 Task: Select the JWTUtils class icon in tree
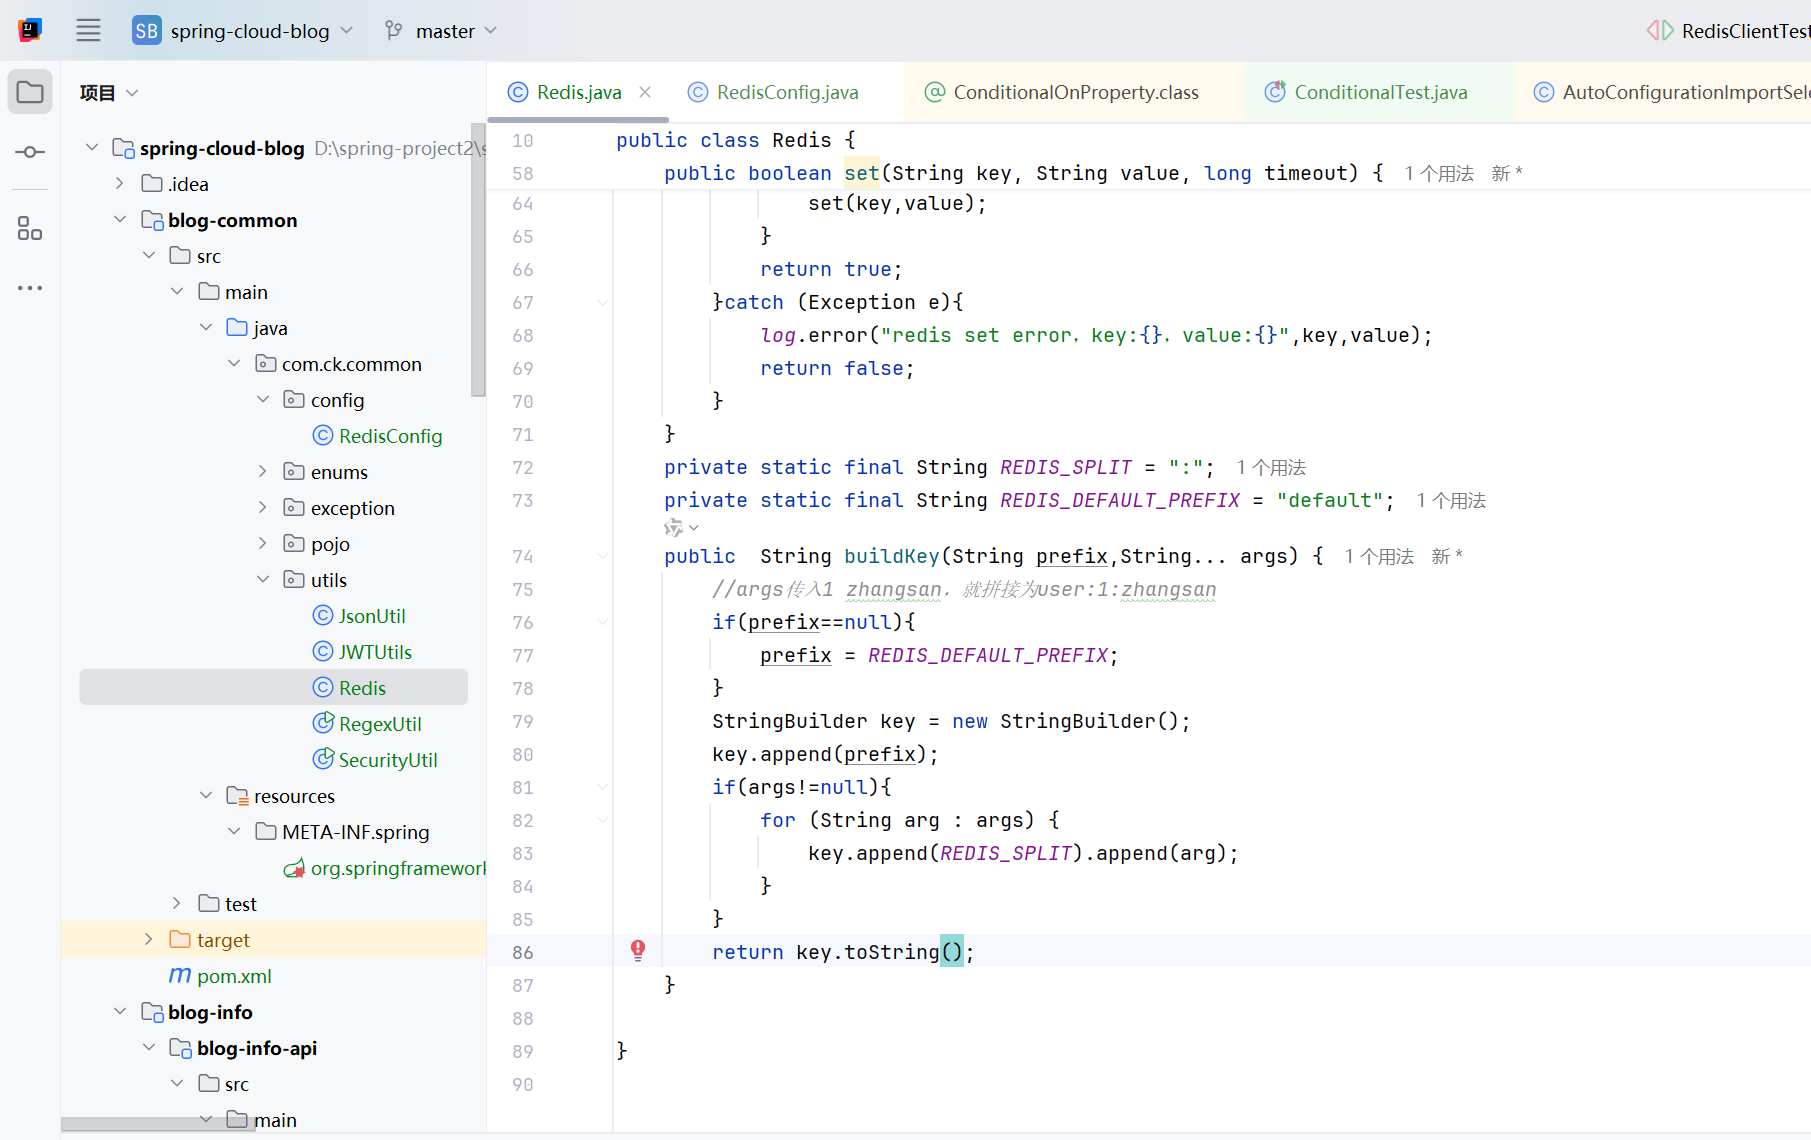(x=322, y=651)
